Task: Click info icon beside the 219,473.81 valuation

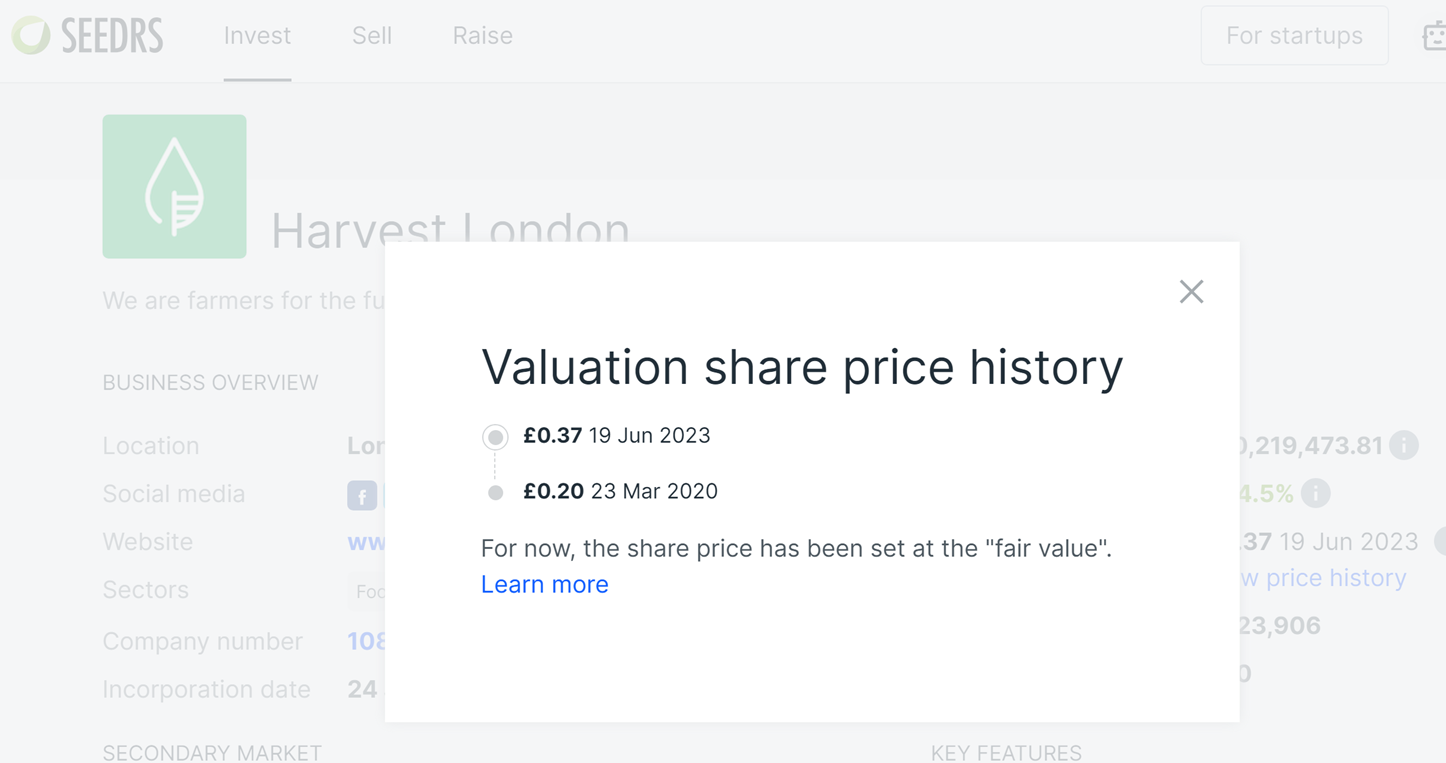Action: tap(1404, 445)
